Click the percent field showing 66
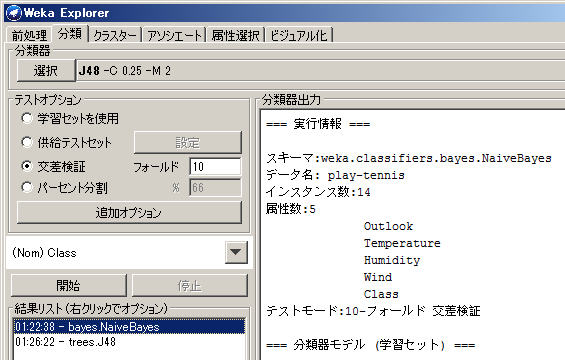The image size is (565, 360). click(215, 187)
